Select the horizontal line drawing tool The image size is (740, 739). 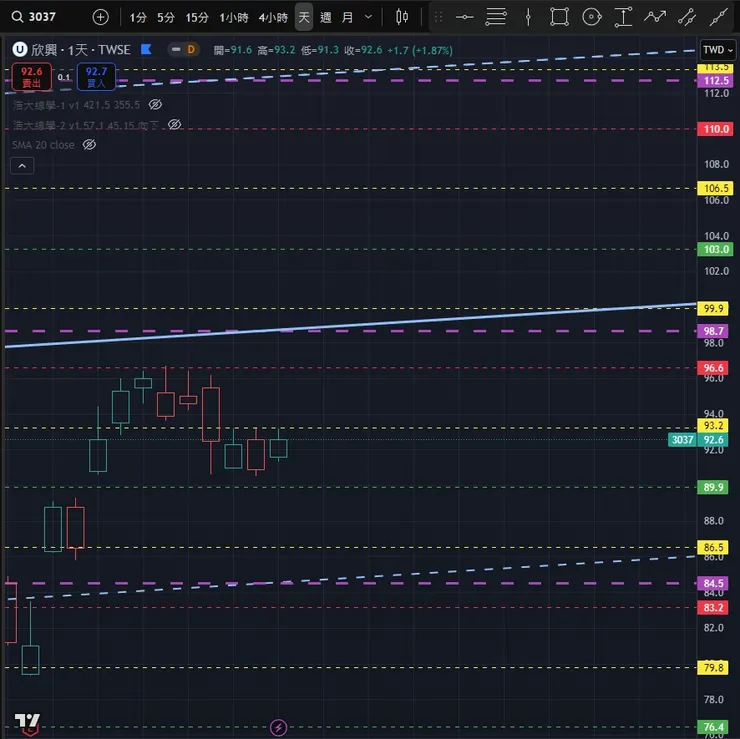[464, 17]
